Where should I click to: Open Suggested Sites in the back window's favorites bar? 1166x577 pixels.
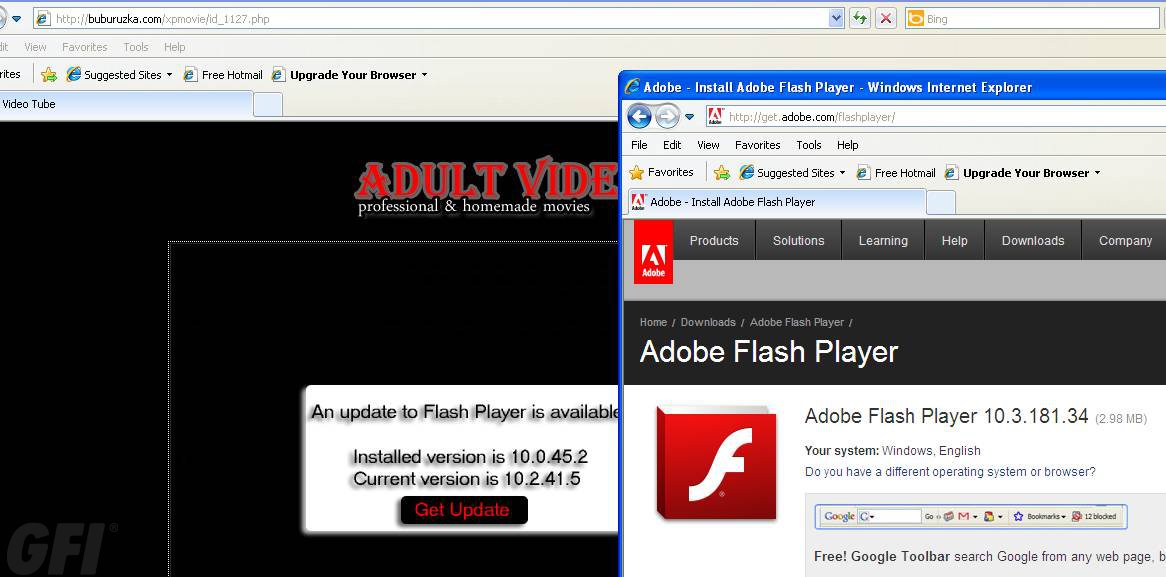coord(119,74)
